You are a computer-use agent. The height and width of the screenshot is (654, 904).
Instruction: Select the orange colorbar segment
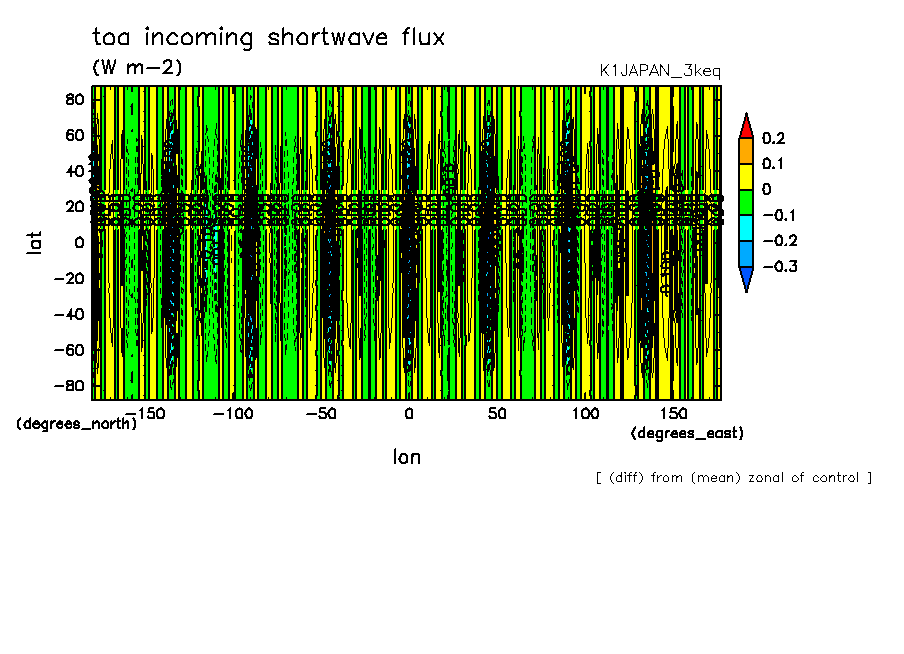coord(745,150)
